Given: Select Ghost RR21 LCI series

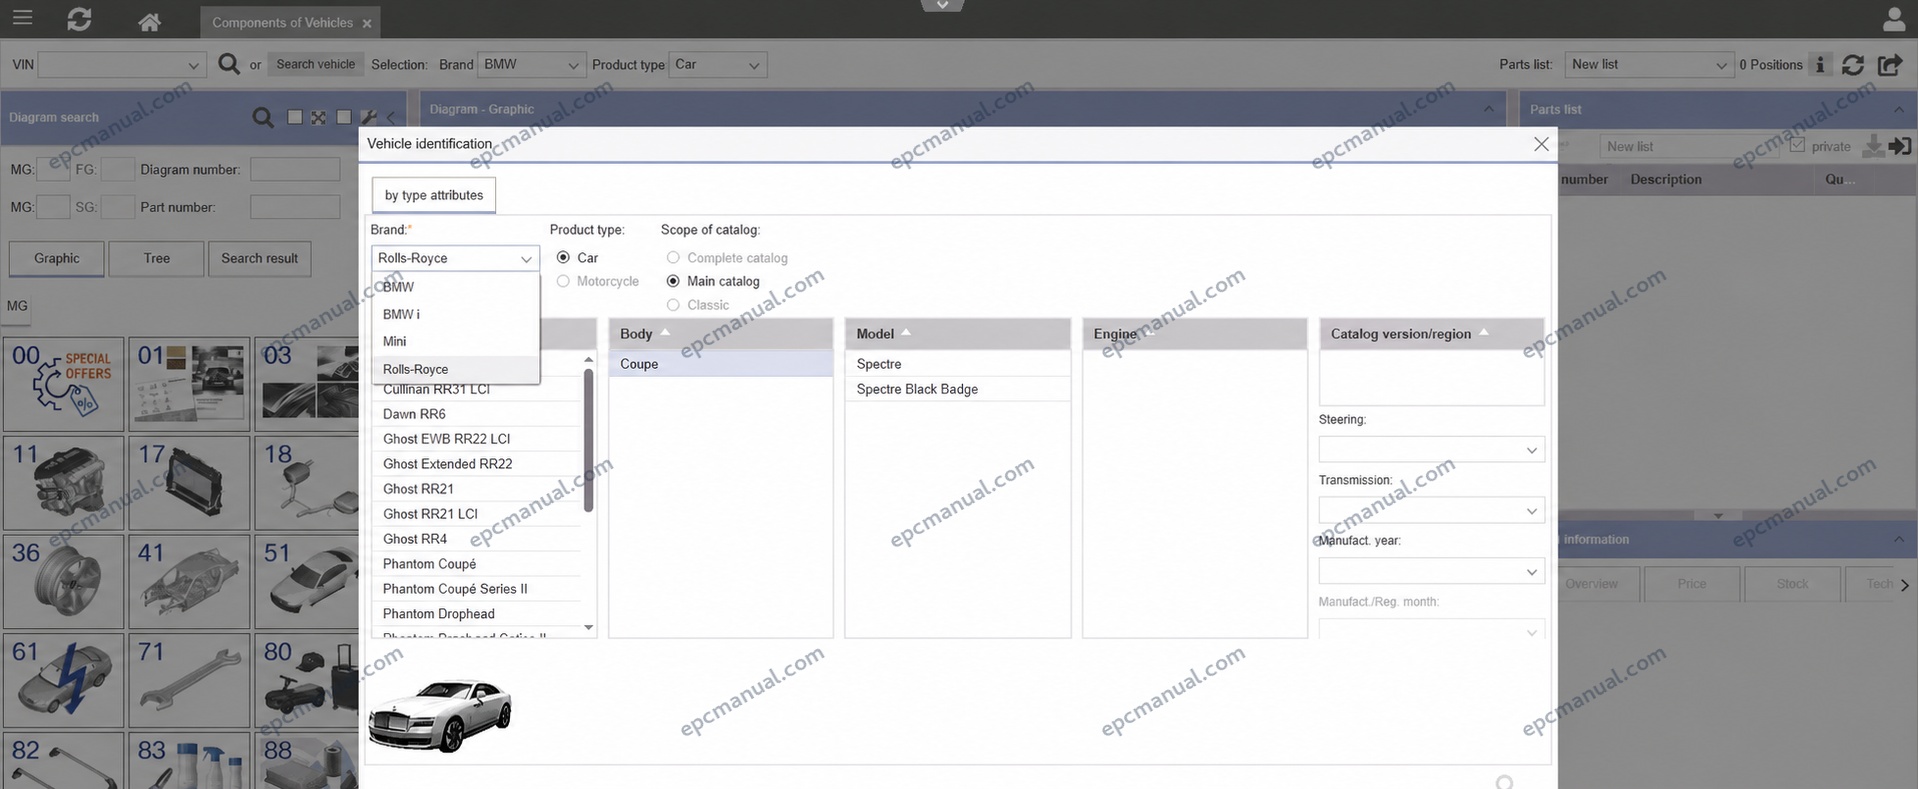Looking at the screenshot, I should click(476, 514).
